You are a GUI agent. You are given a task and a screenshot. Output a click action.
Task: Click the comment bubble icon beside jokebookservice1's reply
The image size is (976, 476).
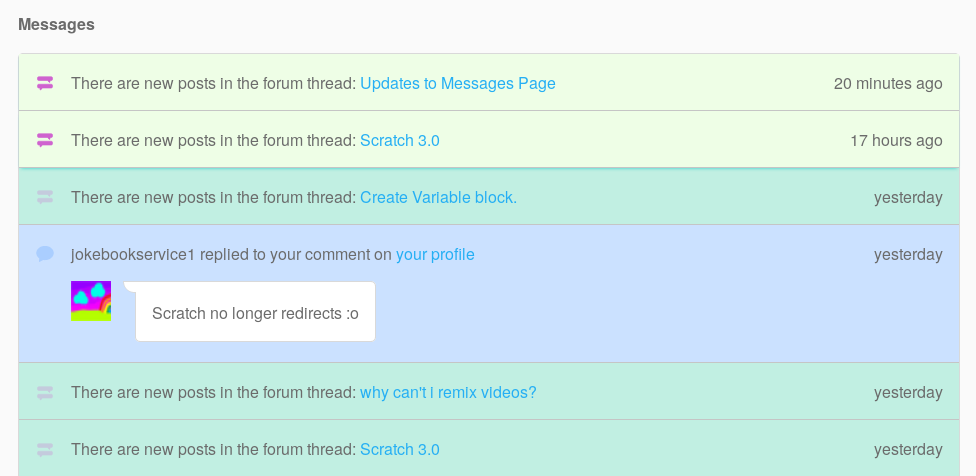coord(45,254)
